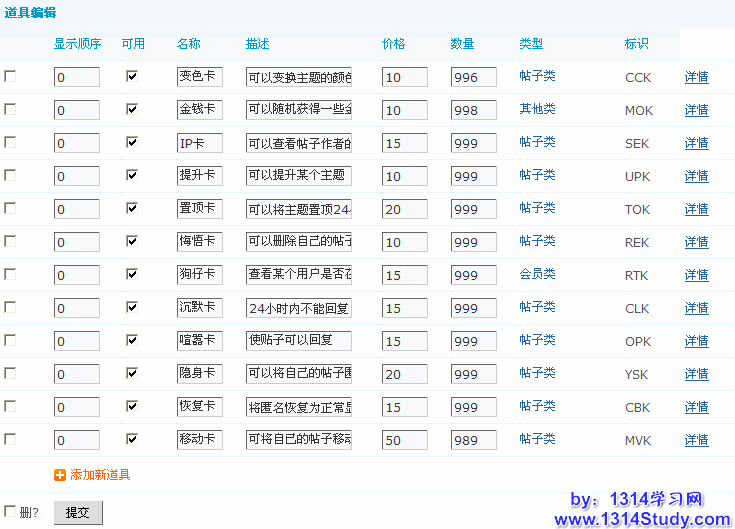The image size is (735, 529).
Task: Click the 帖子类 type for 隐身卡
Action: point(537,373)
